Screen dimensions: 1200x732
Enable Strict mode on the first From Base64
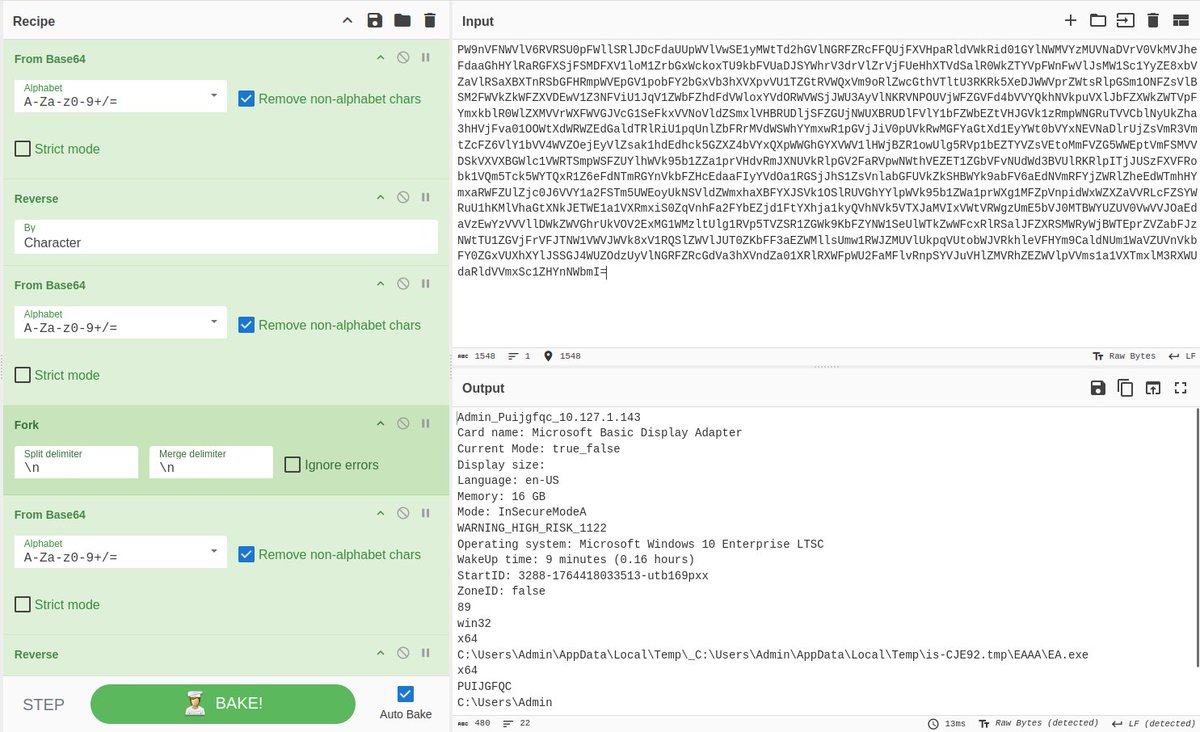click(x=23, y=148)
